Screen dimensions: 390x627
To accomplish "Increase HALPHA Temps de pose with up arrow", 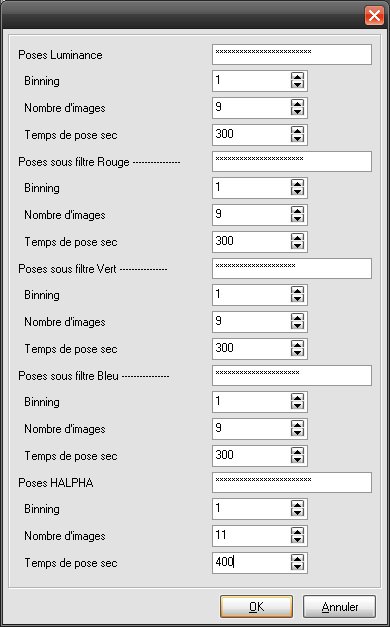I will pos(297,559).
